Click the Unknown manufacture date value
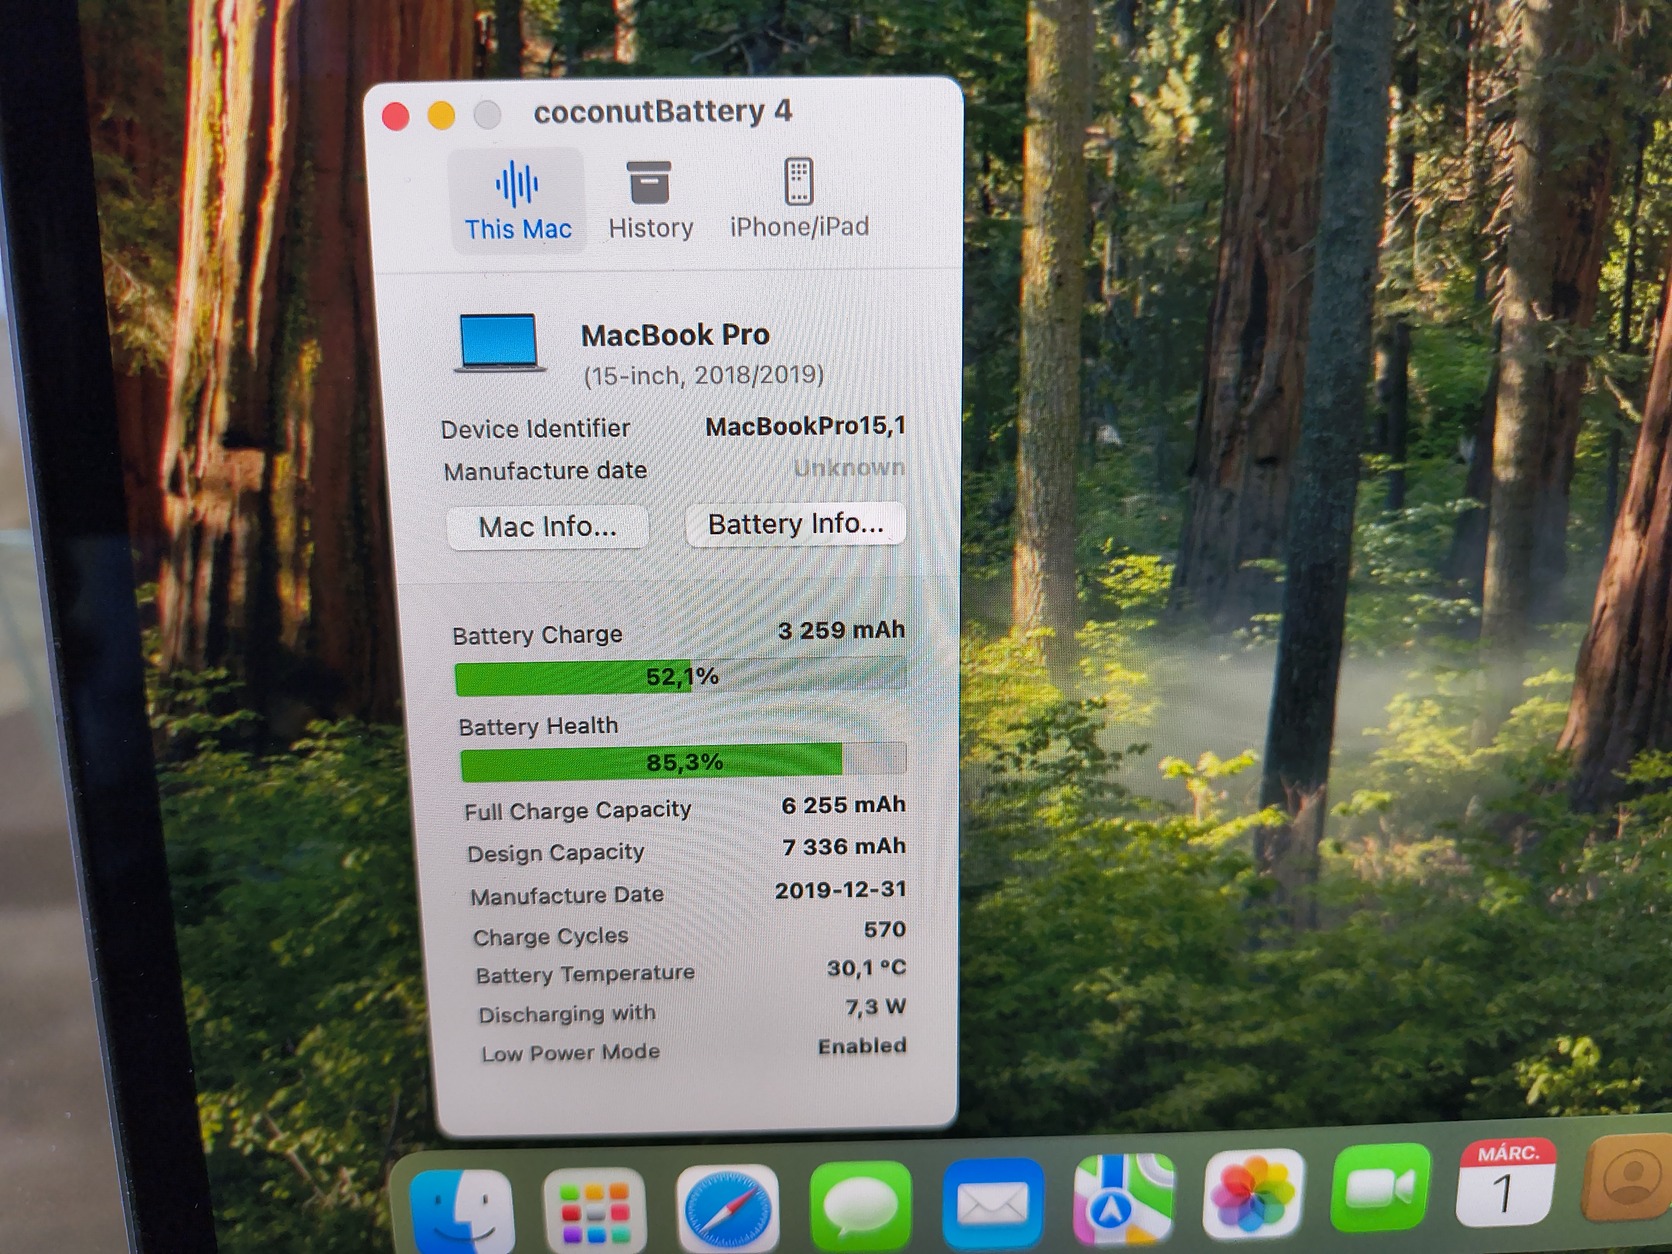 (x=849, y=467)
